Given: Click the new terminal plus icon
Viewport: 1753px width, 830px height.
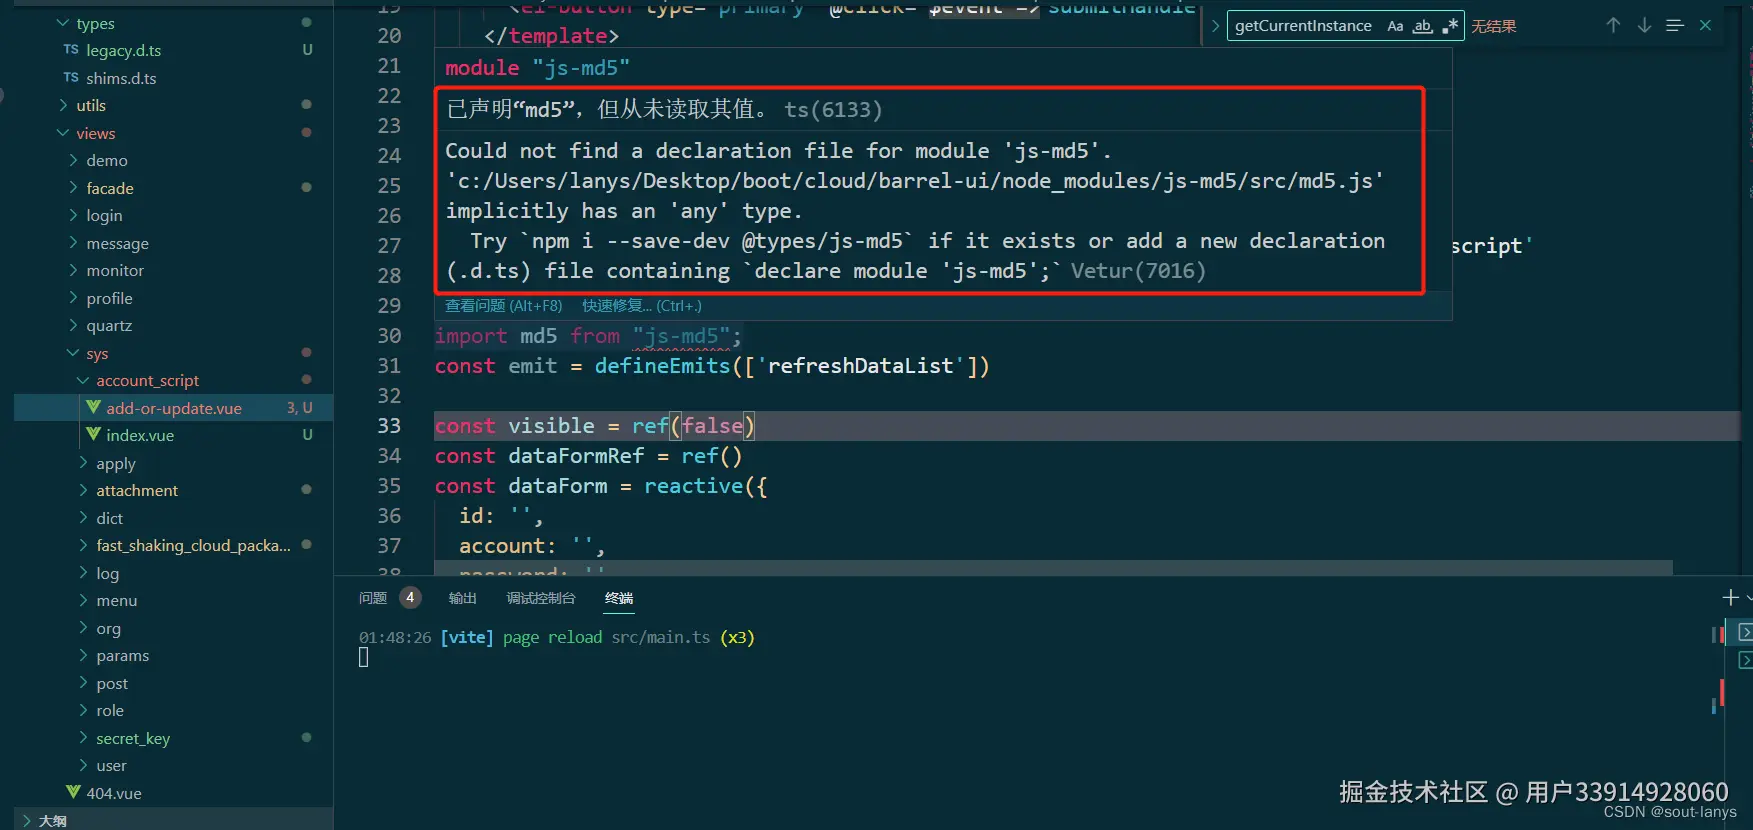Looking at the screenshot, I should (1730, 597).
